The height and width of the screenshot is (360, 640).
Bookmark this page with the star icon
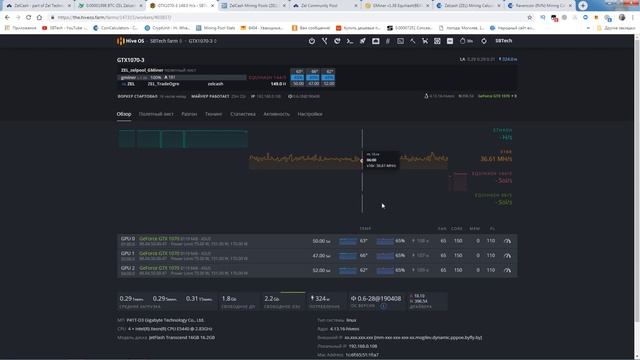pos(530,18)
